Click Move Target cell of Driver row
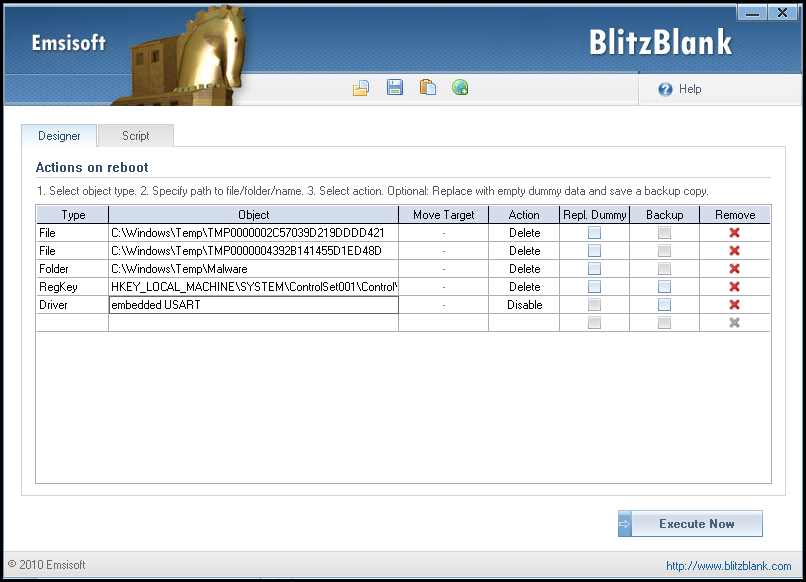 pos(444,304)
